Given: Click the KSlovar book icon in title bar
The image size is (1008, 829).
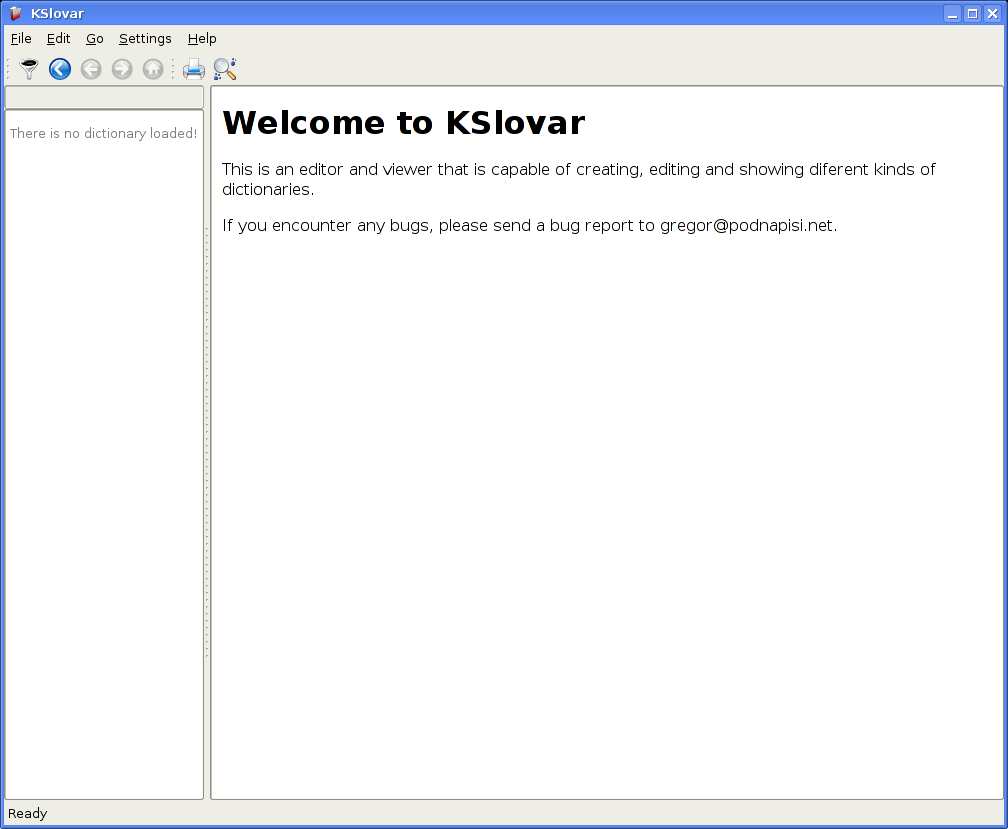Looking at the screenshot, I should pyautogui.click(x=15, y=13).
